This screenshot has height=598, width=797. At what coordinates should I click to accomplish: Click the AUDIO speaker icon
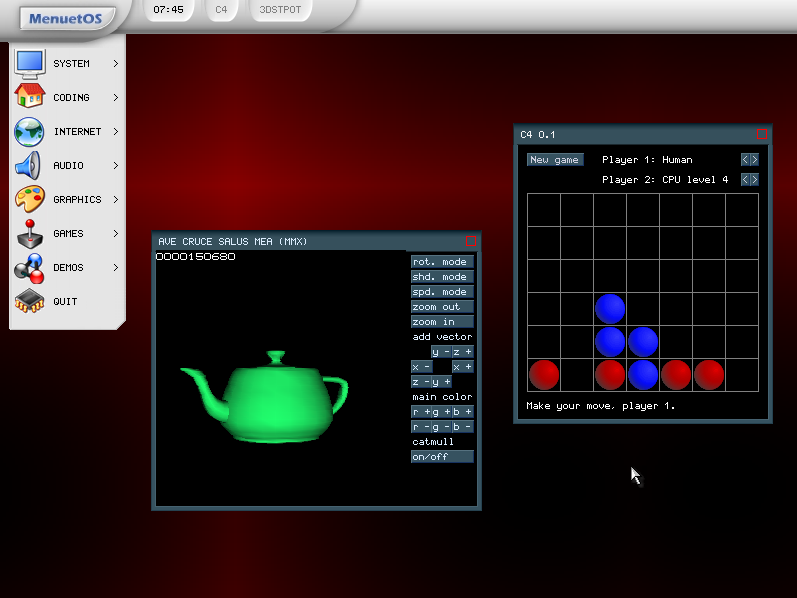[28, 165]
